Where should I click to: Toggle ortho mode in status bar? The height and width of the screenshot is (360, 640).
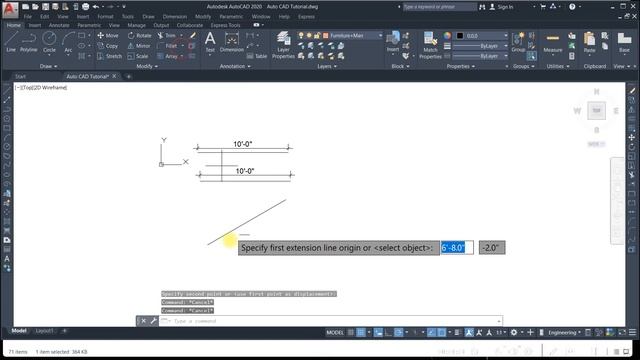pos(388,332)
